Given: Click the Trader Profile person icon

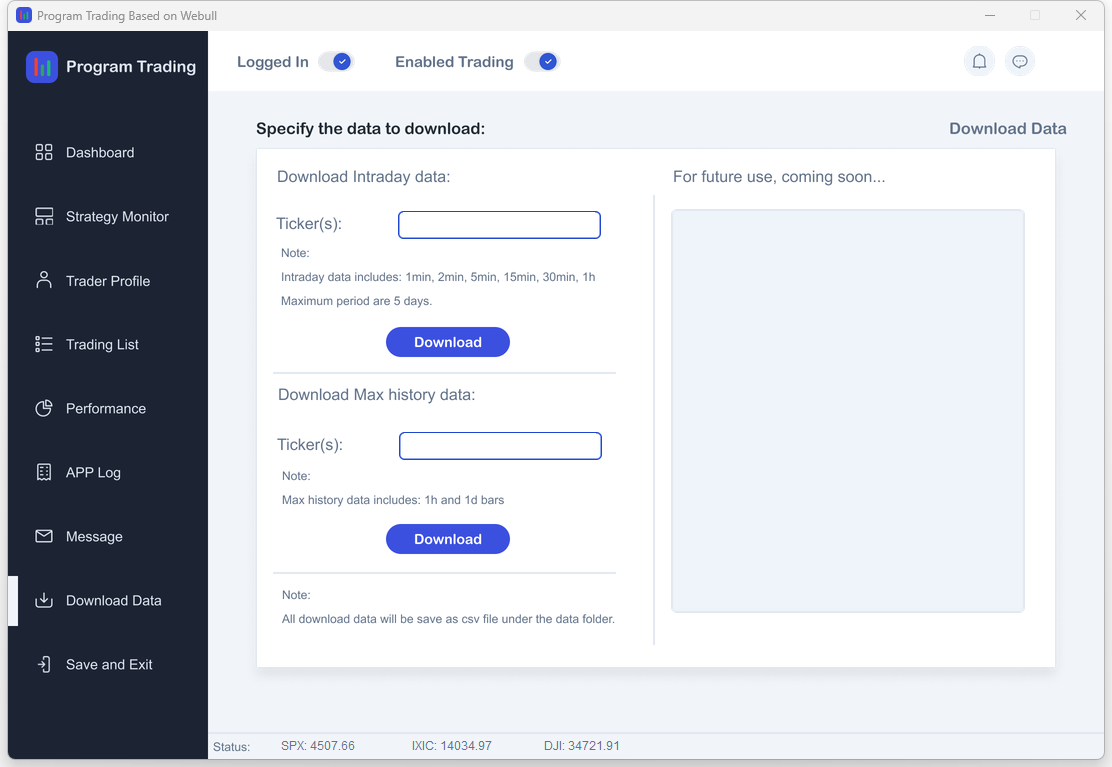Looking at the screenshot, I should (x=44, y=280).
